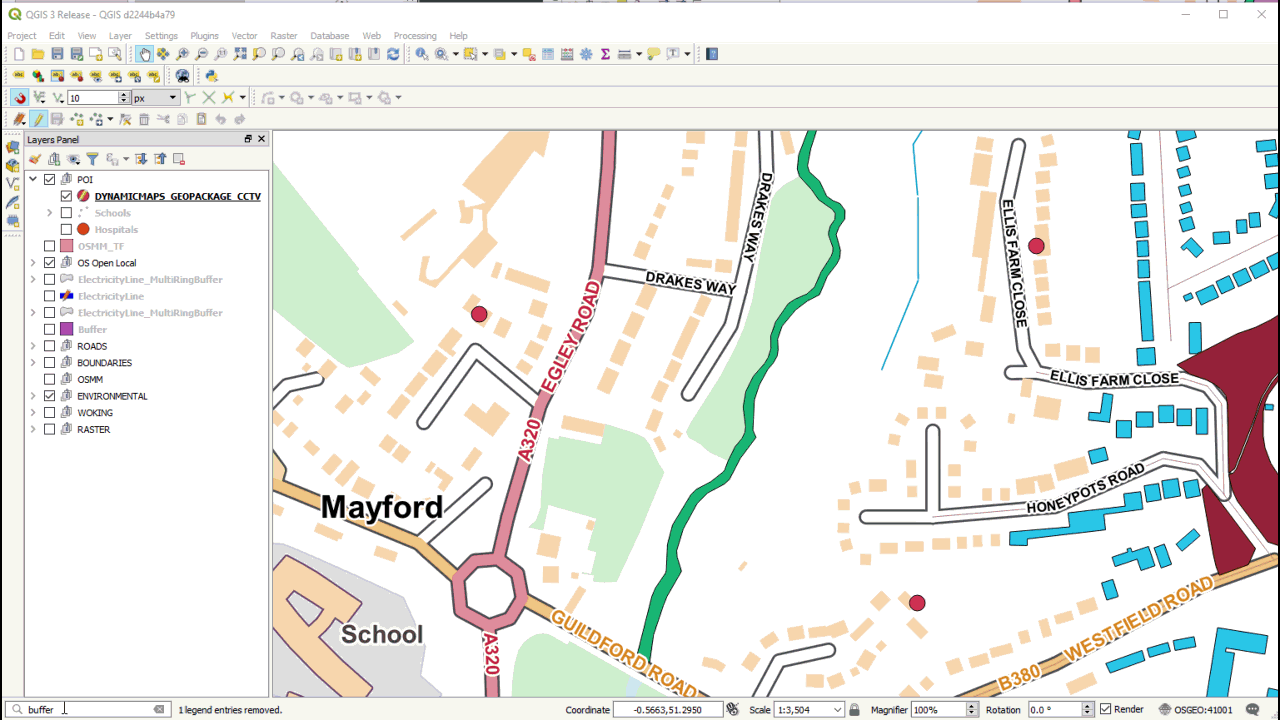The height and width of the screenshot is (720, 1280).
Task: Click the Buffer layer purple swatch
Action: click(x=67, y=329)
